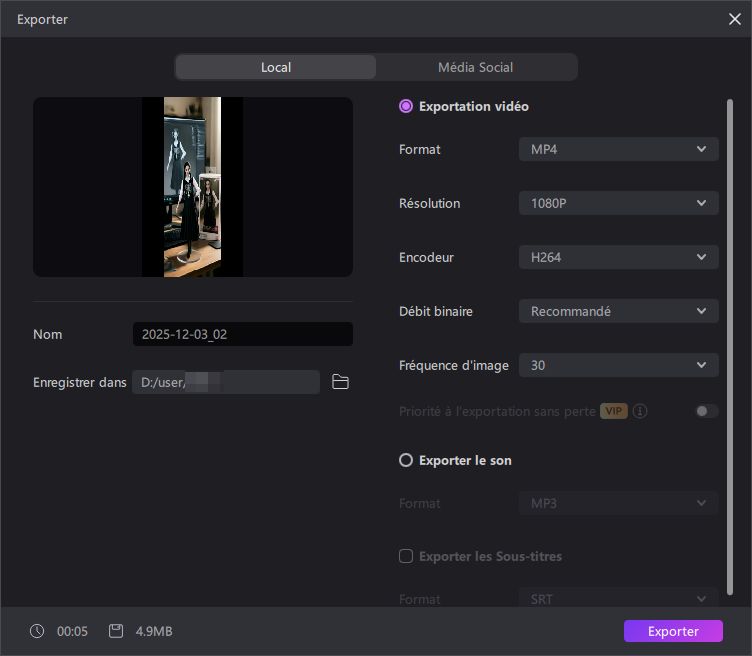This screenshot has width=752, height=656.
Task: Click the Enregistrer dans label
Action: pyautogui.click(x=80, y=382)
